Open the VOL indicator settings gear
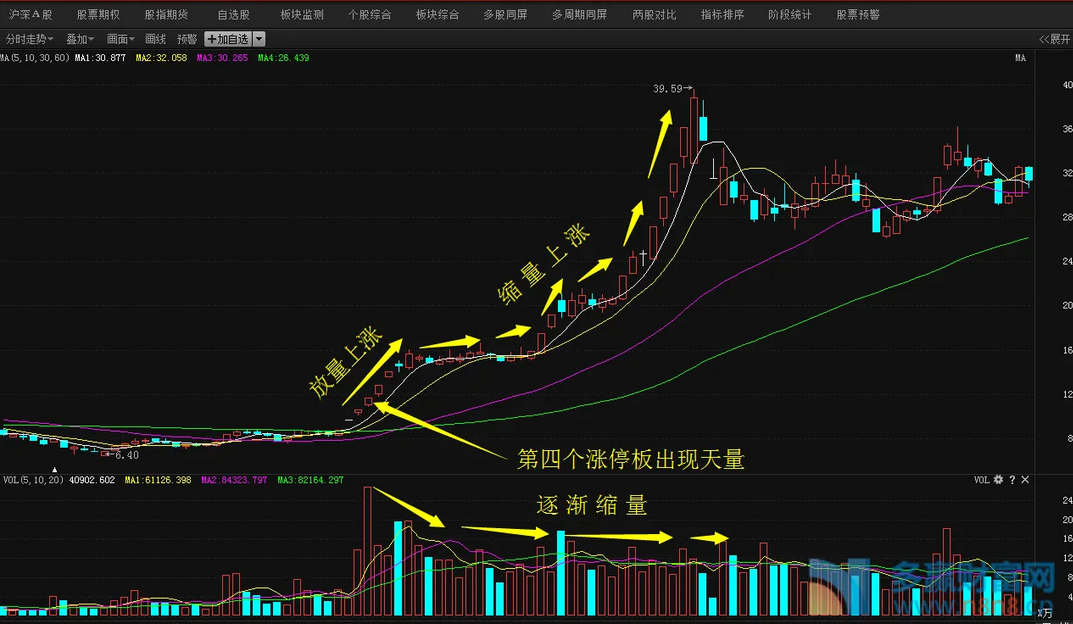This screenshot has height=624, width=1073. tap(998, 480)
